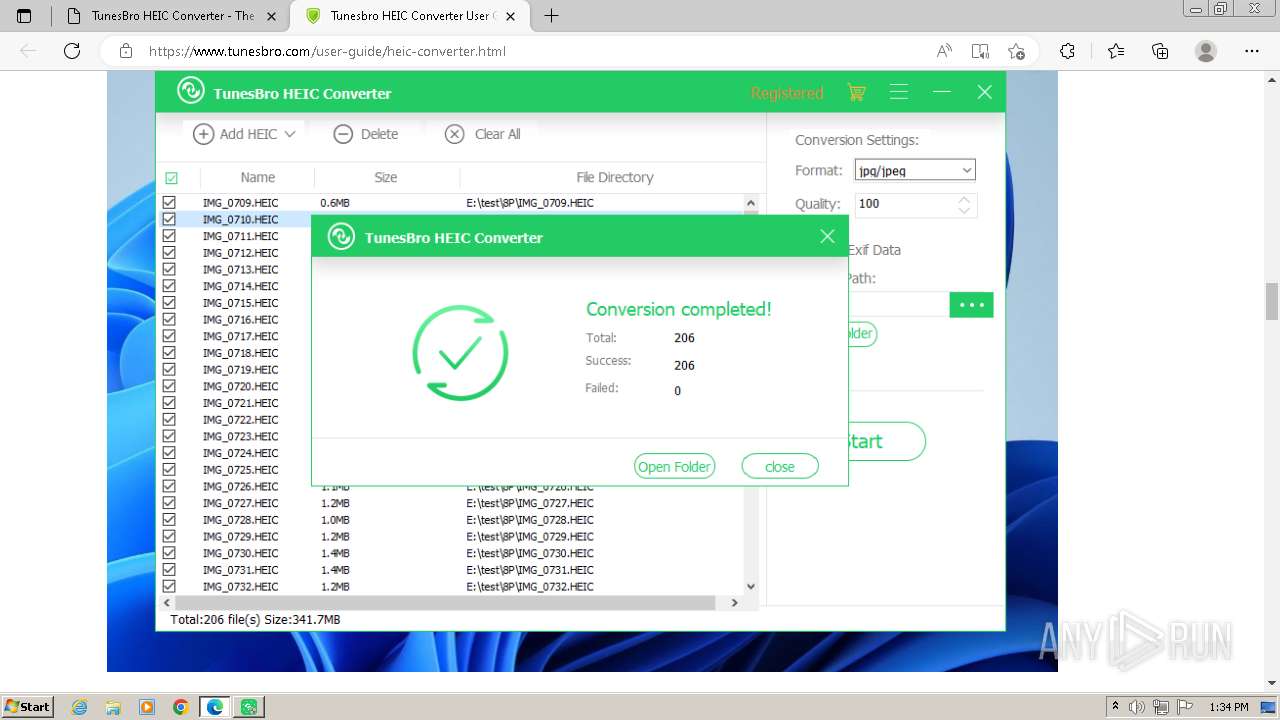Click the Registered link in header

click(x=787, y=93)
